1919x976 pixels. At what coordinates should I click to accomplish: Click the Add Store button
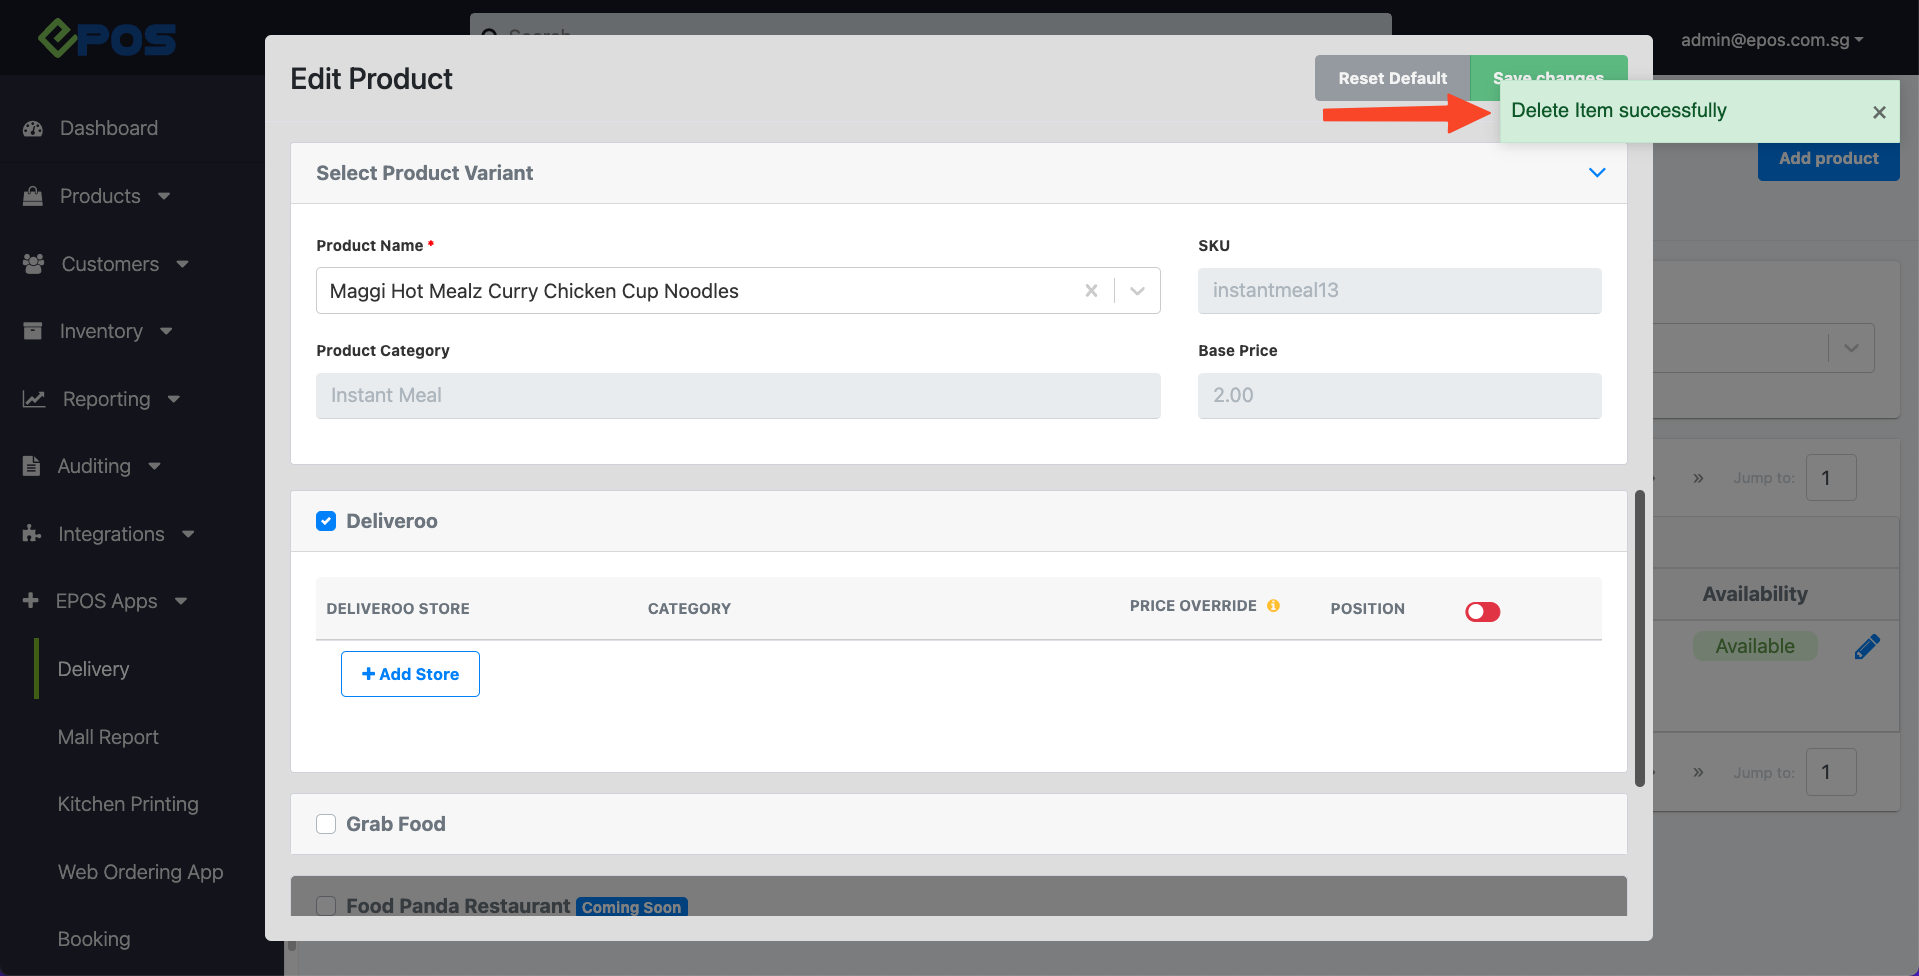coord(410,674)
